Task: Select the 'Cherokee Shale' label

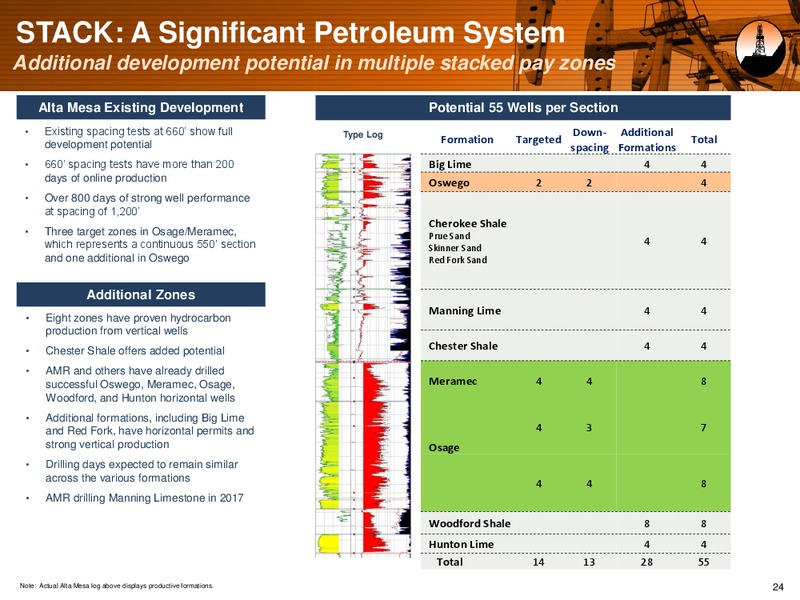Action: pyautogui.click(x=467, y=223)
